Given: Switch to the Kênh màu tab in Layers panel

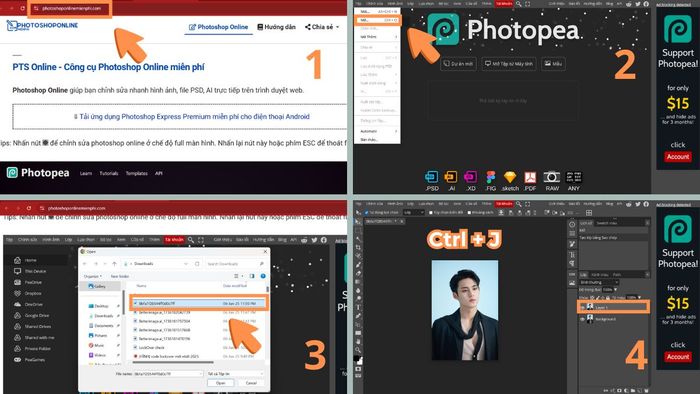Looking at the screenshot, I should tap(599, 275).
